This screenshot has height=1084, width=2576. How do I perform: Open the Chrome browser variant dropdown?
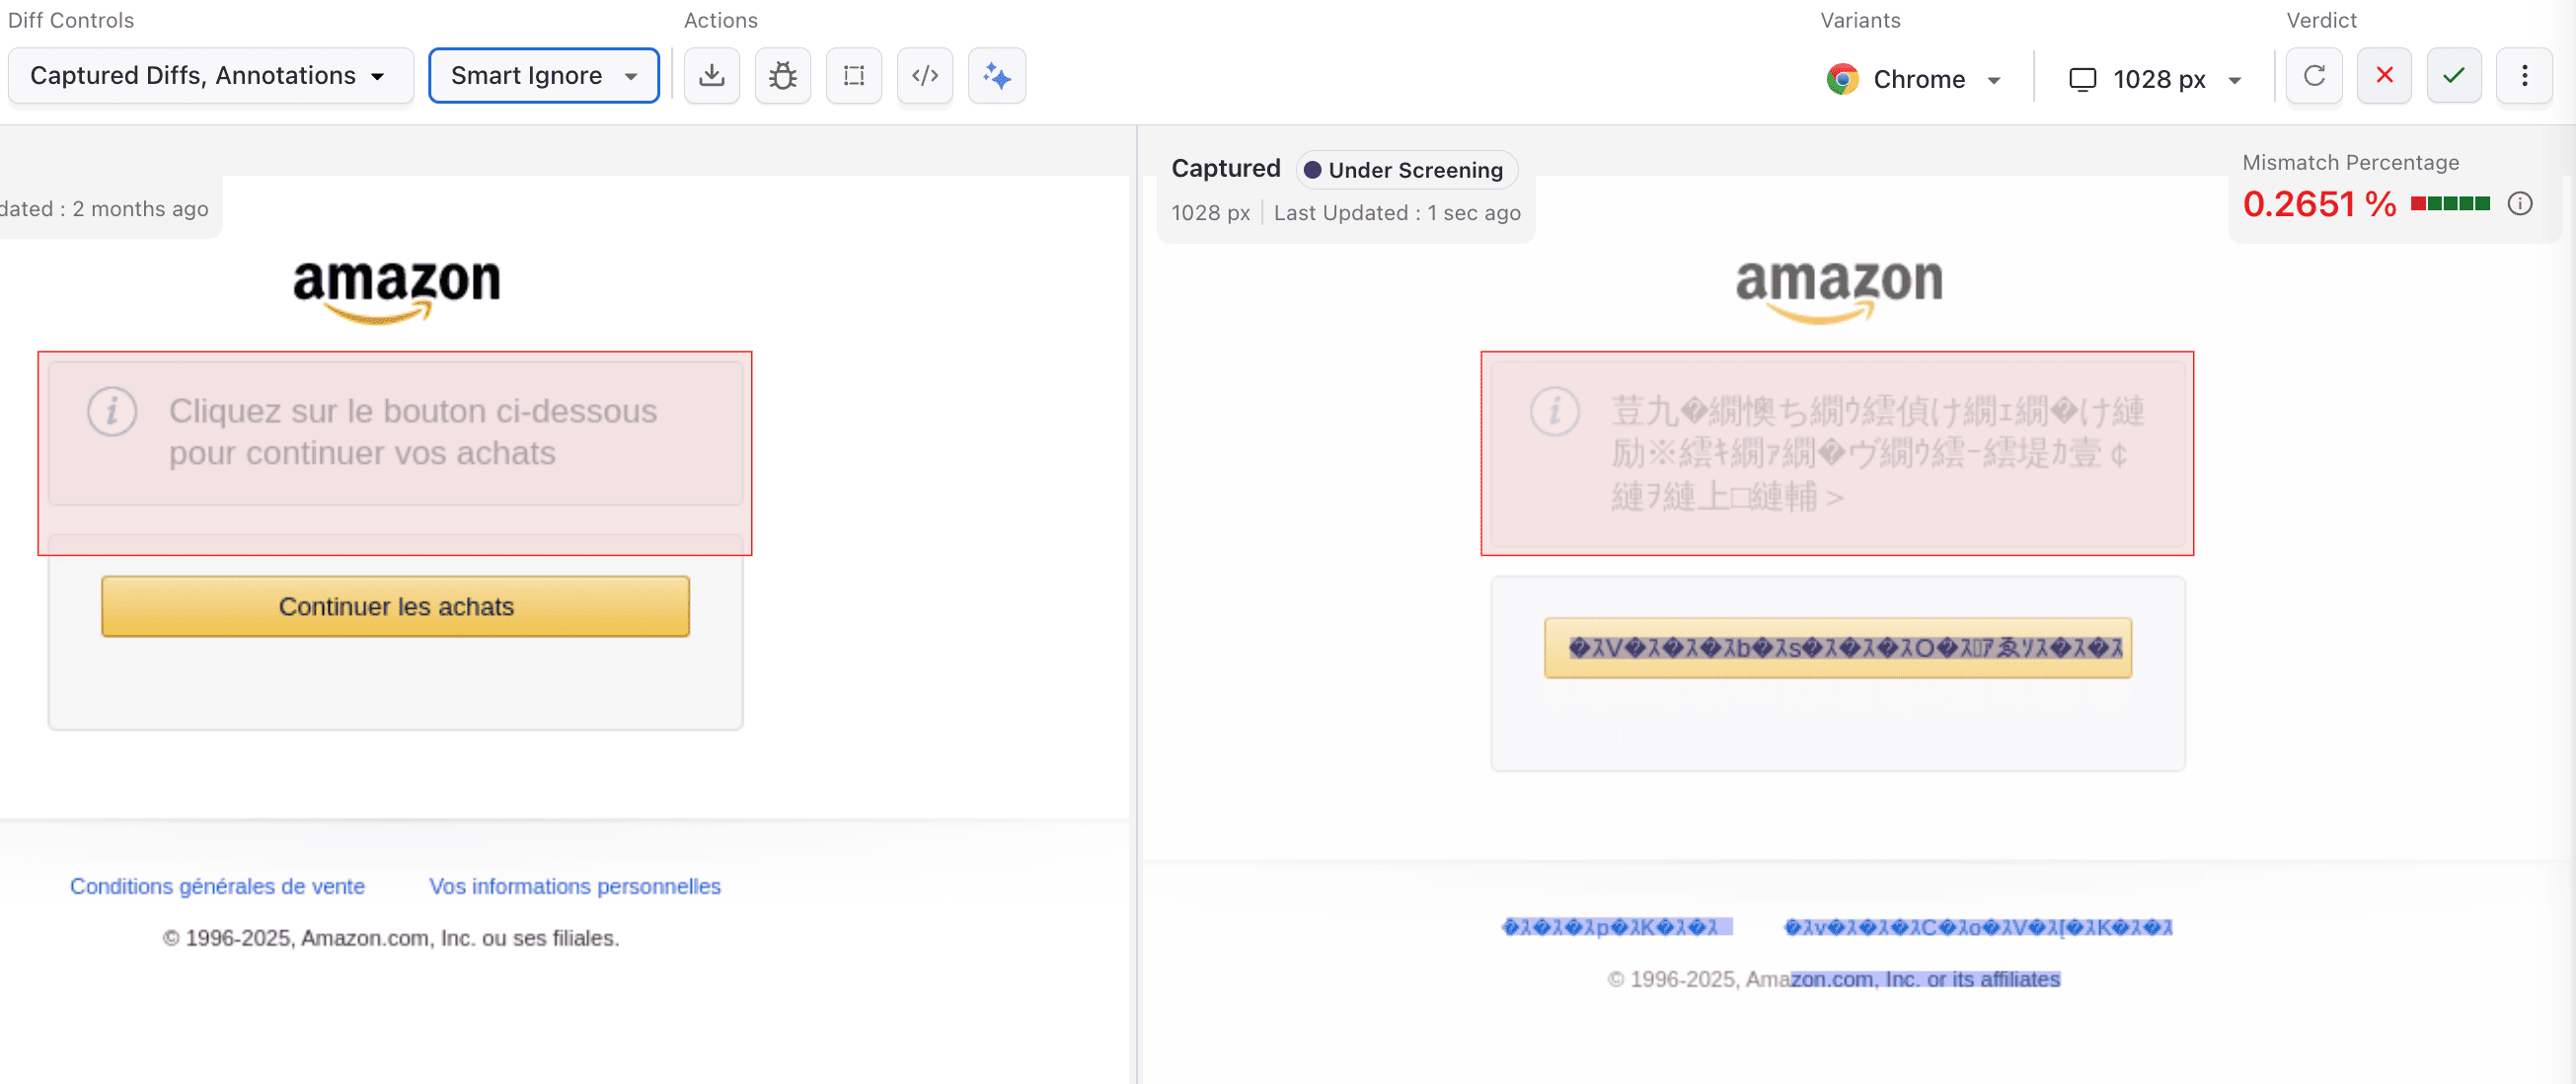tap(1914, 79)
